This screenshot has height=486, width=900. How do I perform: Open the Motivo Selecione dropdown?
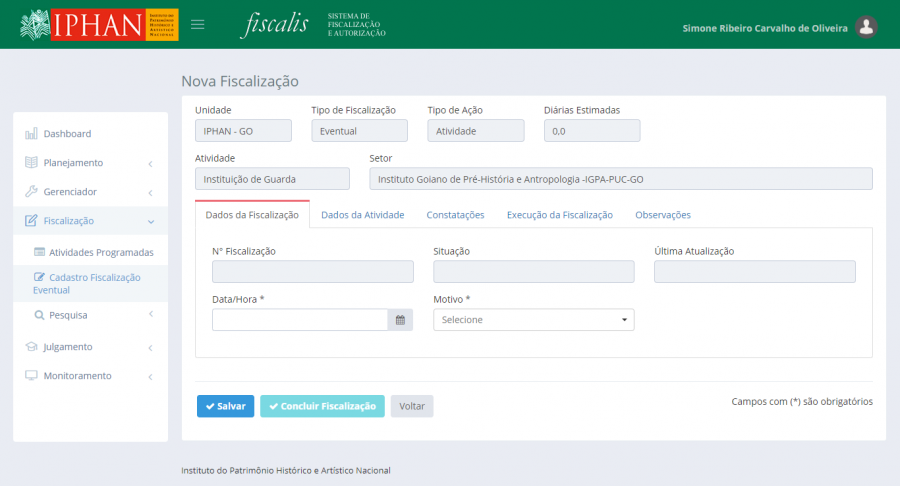pyautogui.click(x=533, y=320)
